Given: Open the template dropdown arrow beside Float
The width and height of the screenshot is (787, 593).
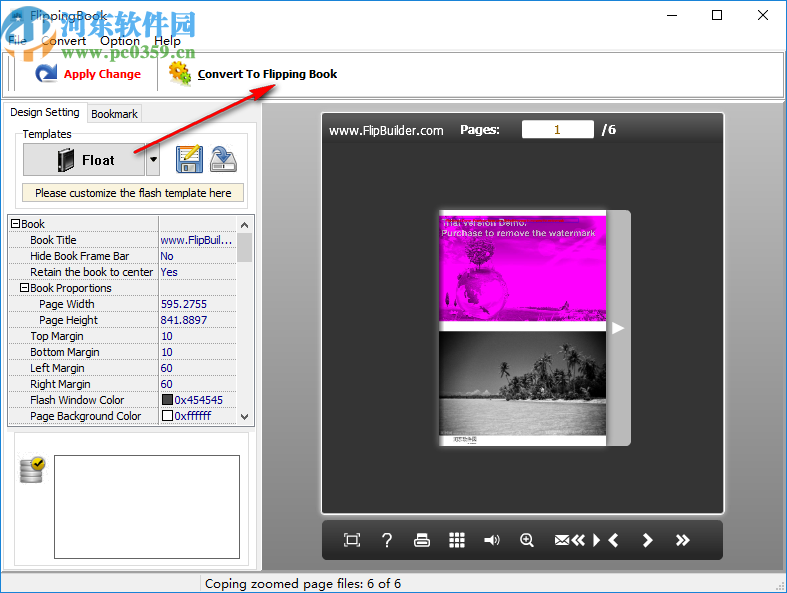Looking at the screenshot, I should (x=153, y=160).
